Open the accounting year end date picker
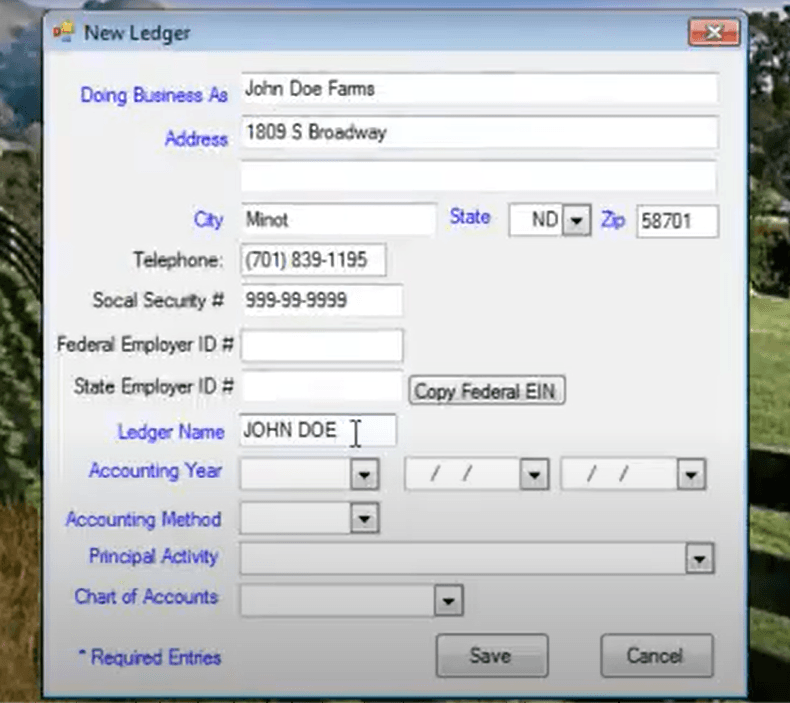 tap(691, 474)
